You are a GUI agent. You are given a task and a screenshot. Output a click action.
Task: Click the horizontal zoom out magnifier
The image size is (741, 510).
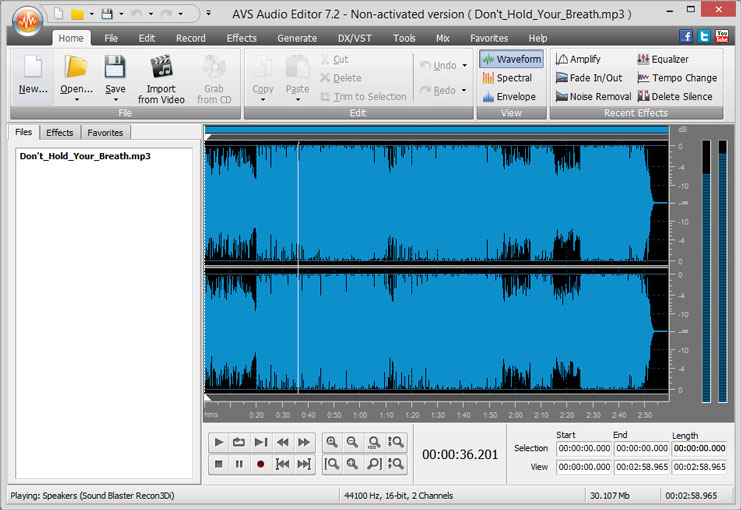[353, 442]
